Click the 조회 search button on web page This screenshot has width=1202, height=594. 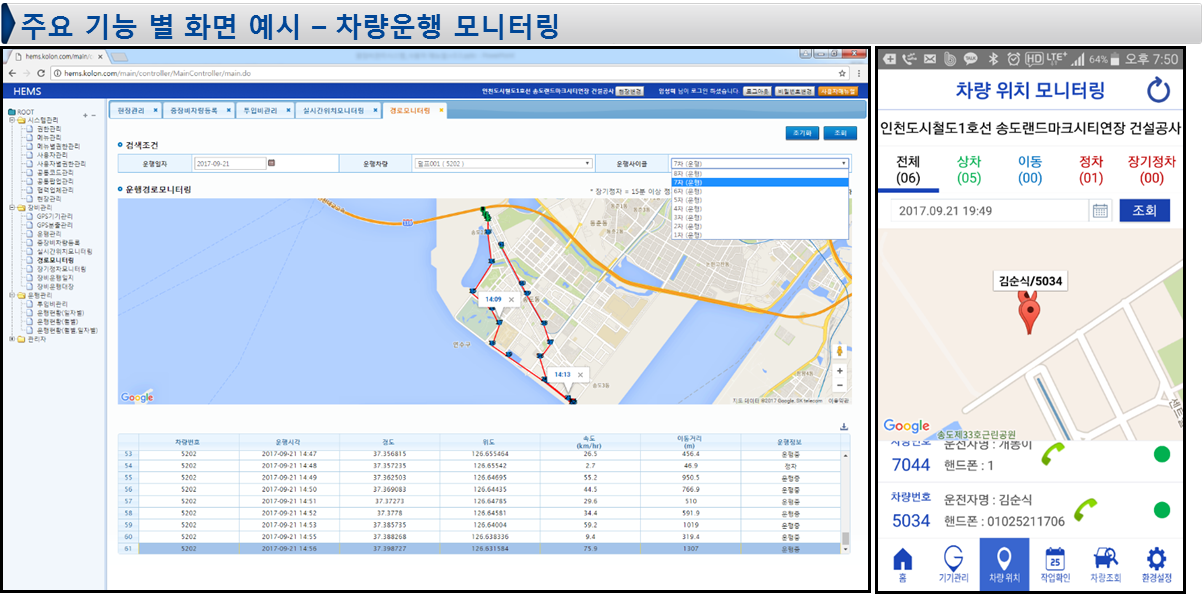pos(840,133)
